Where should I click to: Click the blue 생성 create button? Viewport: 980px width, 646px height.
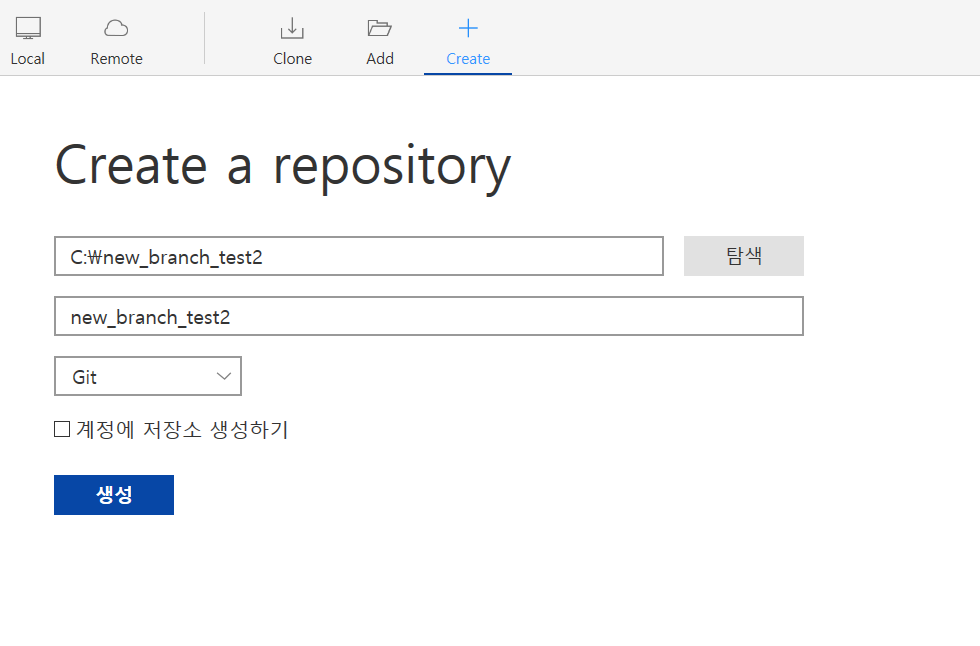pyautogui.click(x=114, y=495)
